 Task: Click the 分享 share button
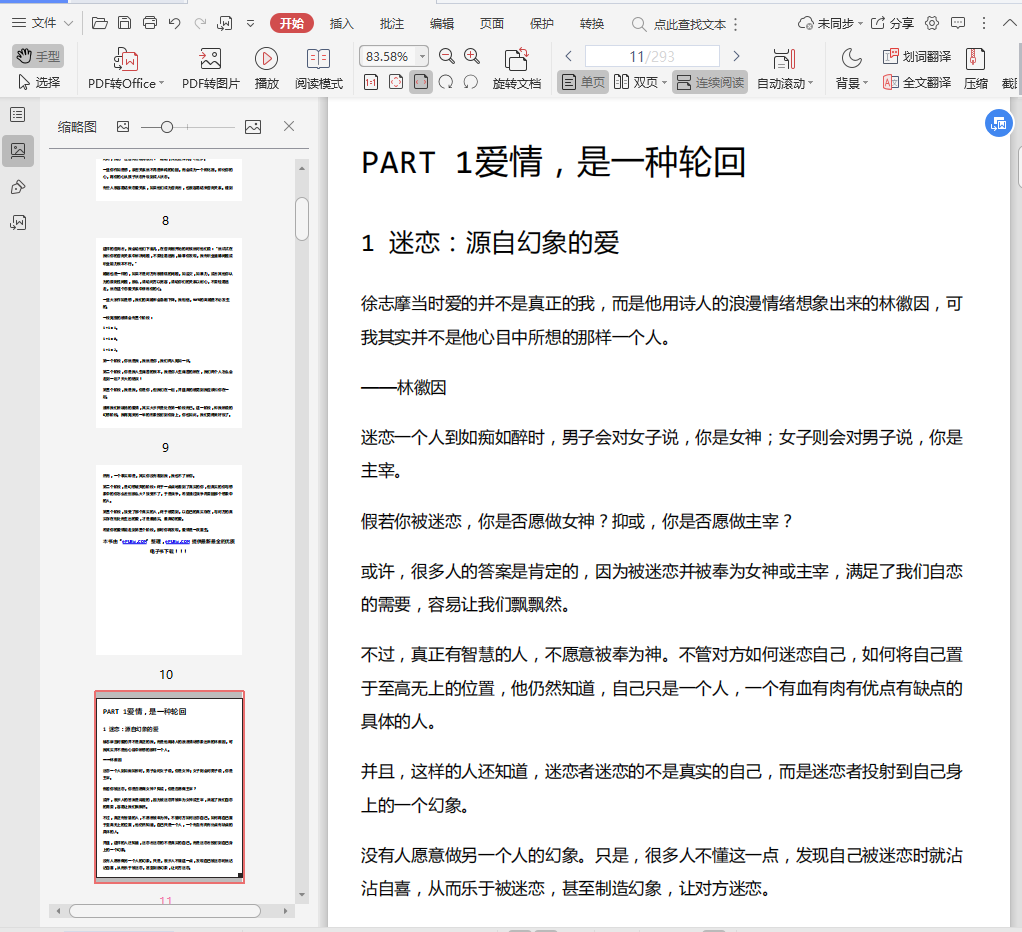click(892, 23)
